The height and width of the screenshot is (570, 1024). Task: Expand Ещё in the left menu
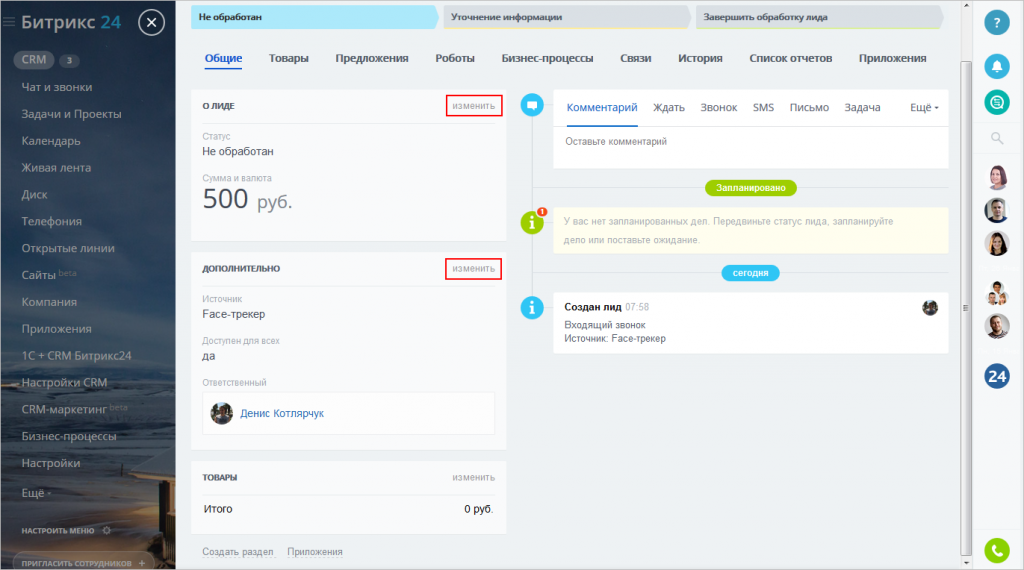tap(37, 493)
